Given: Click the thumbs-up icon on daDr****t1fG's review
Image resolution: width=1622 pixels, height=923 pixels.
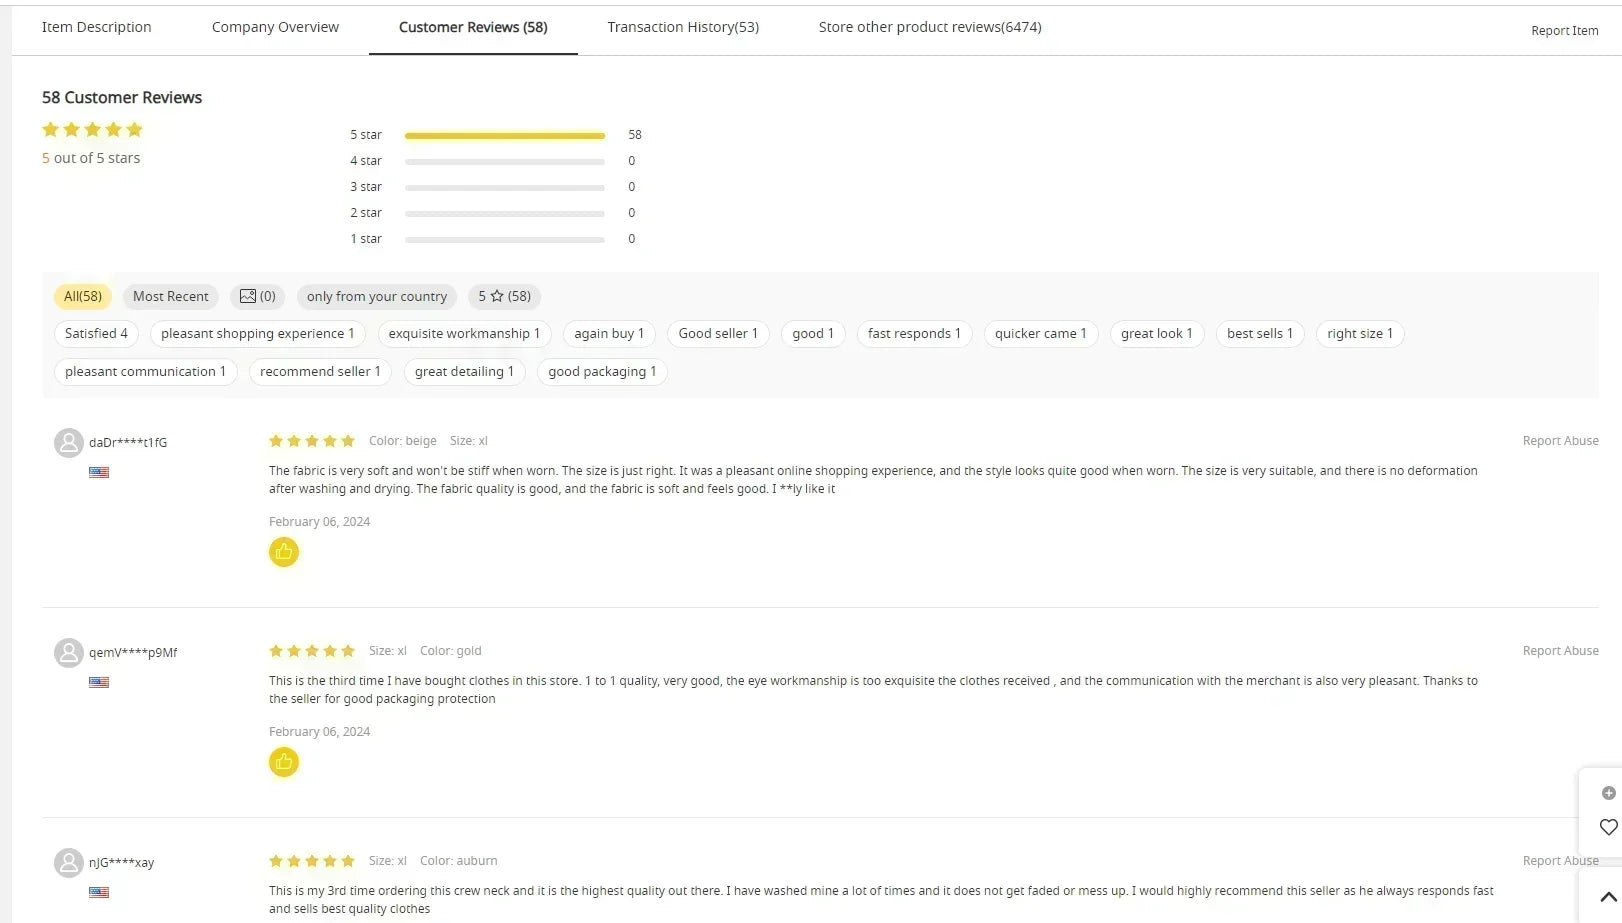Looking at the screenshot, I should coord(284,552).
